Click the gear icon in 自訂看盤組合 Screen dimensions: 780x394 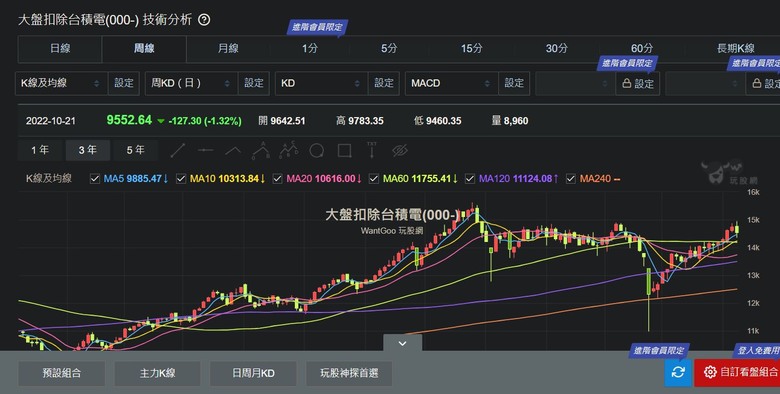(x=710, y=372)
